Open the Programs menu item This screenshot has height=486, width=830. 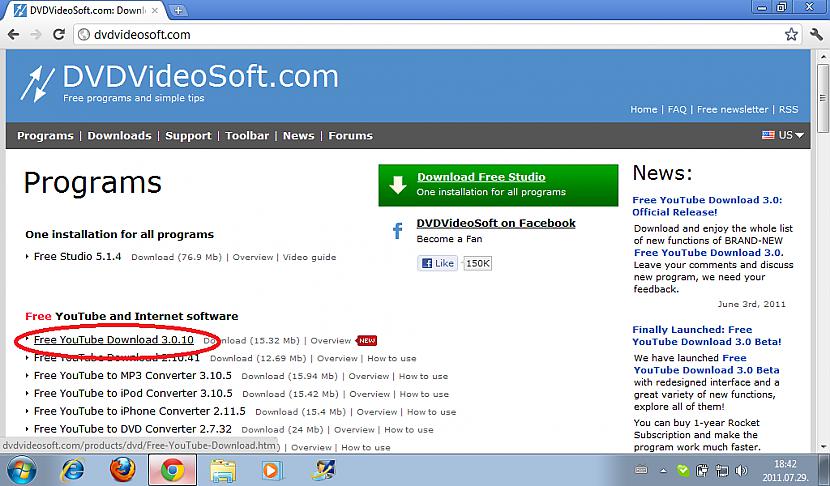tap(45, 136)
